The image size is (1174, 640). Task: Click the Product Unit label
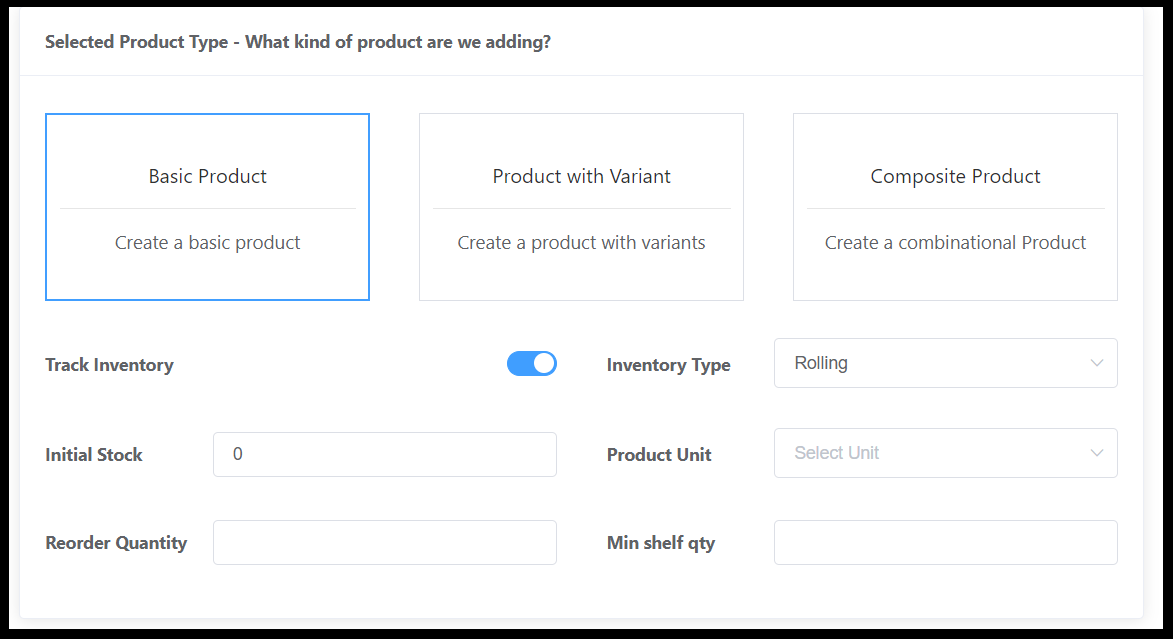pos(658,454)
